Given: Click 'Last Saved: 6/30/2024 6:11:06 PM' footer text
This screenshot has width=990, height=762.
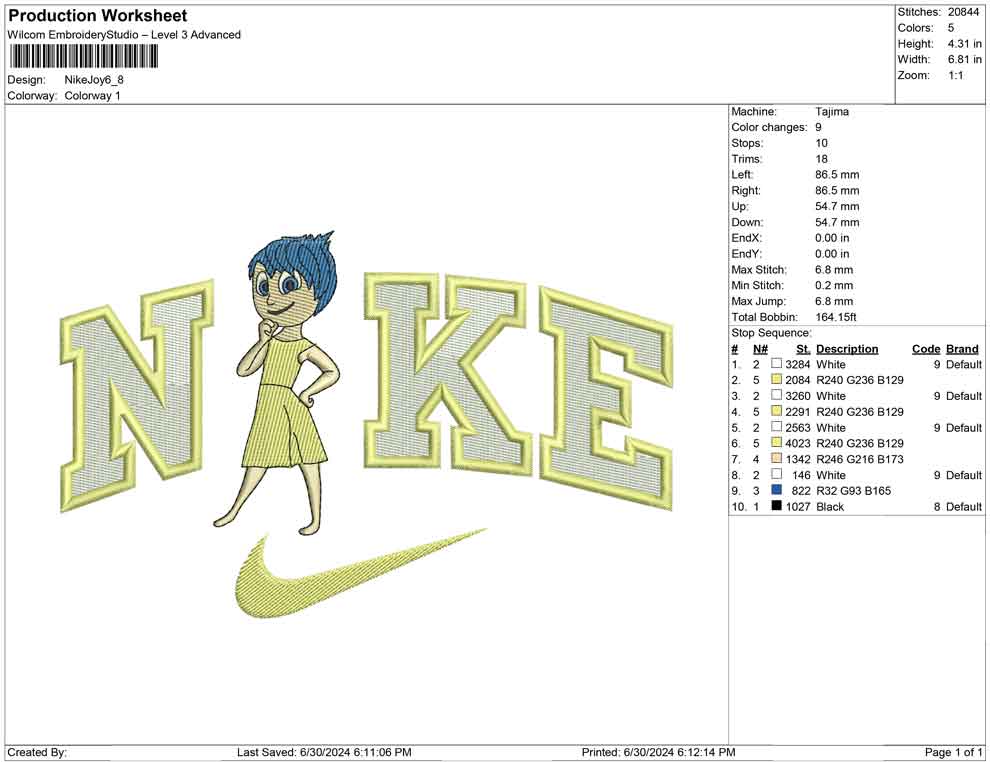Looking at the screenshot, I should coord(324,752).
